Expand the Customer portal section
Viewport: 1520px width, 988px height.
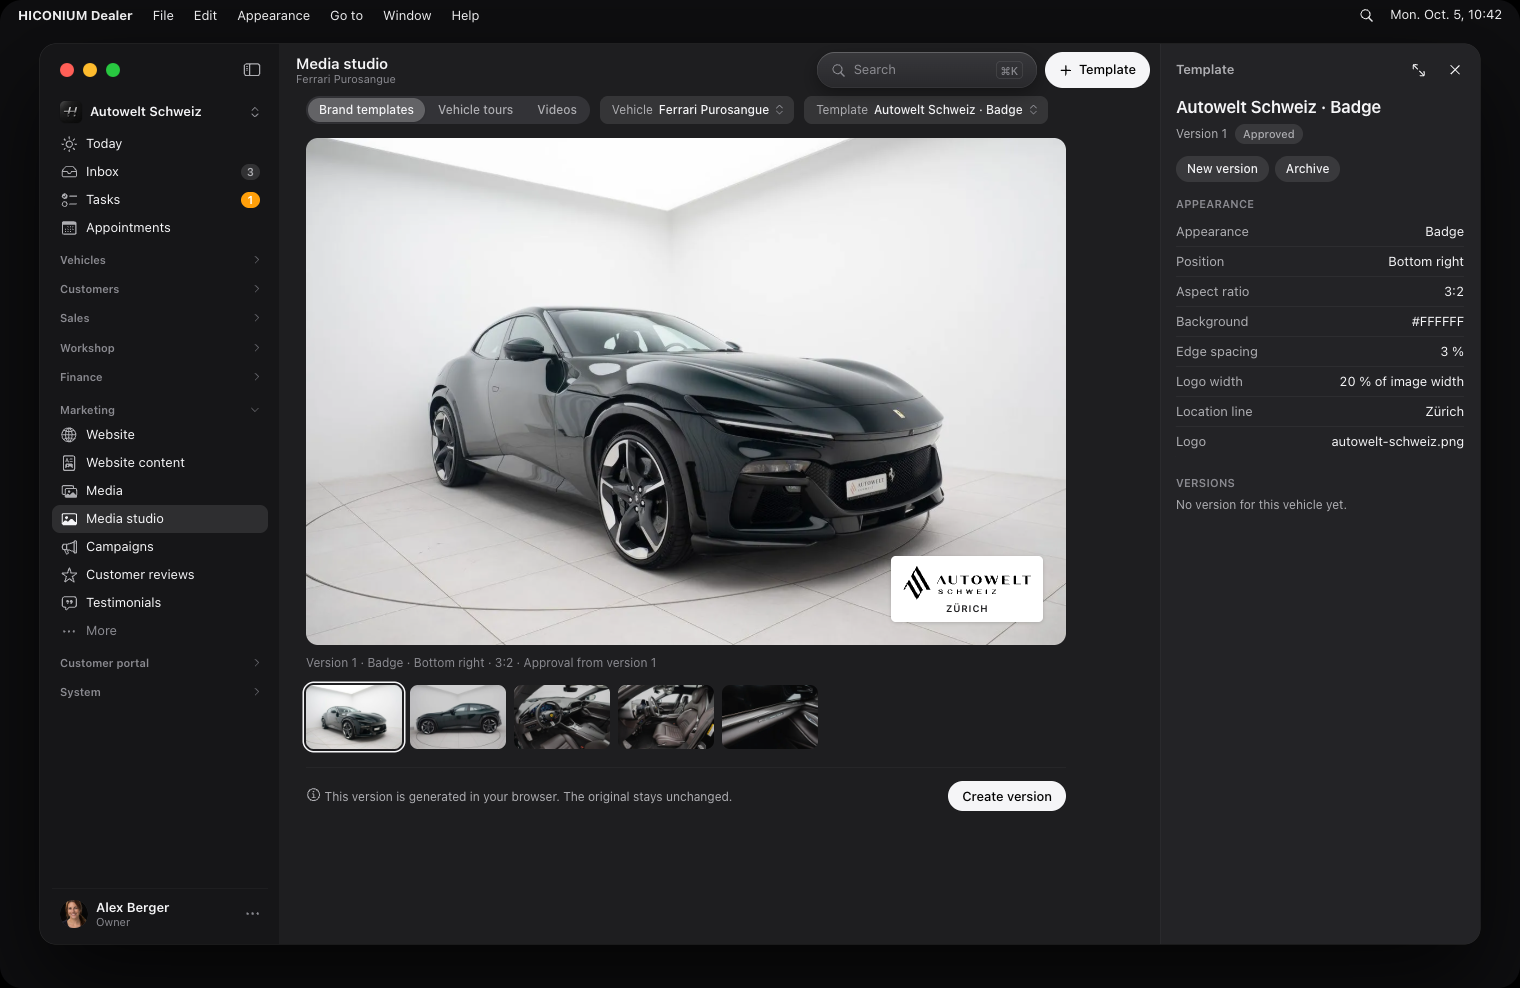160,663
